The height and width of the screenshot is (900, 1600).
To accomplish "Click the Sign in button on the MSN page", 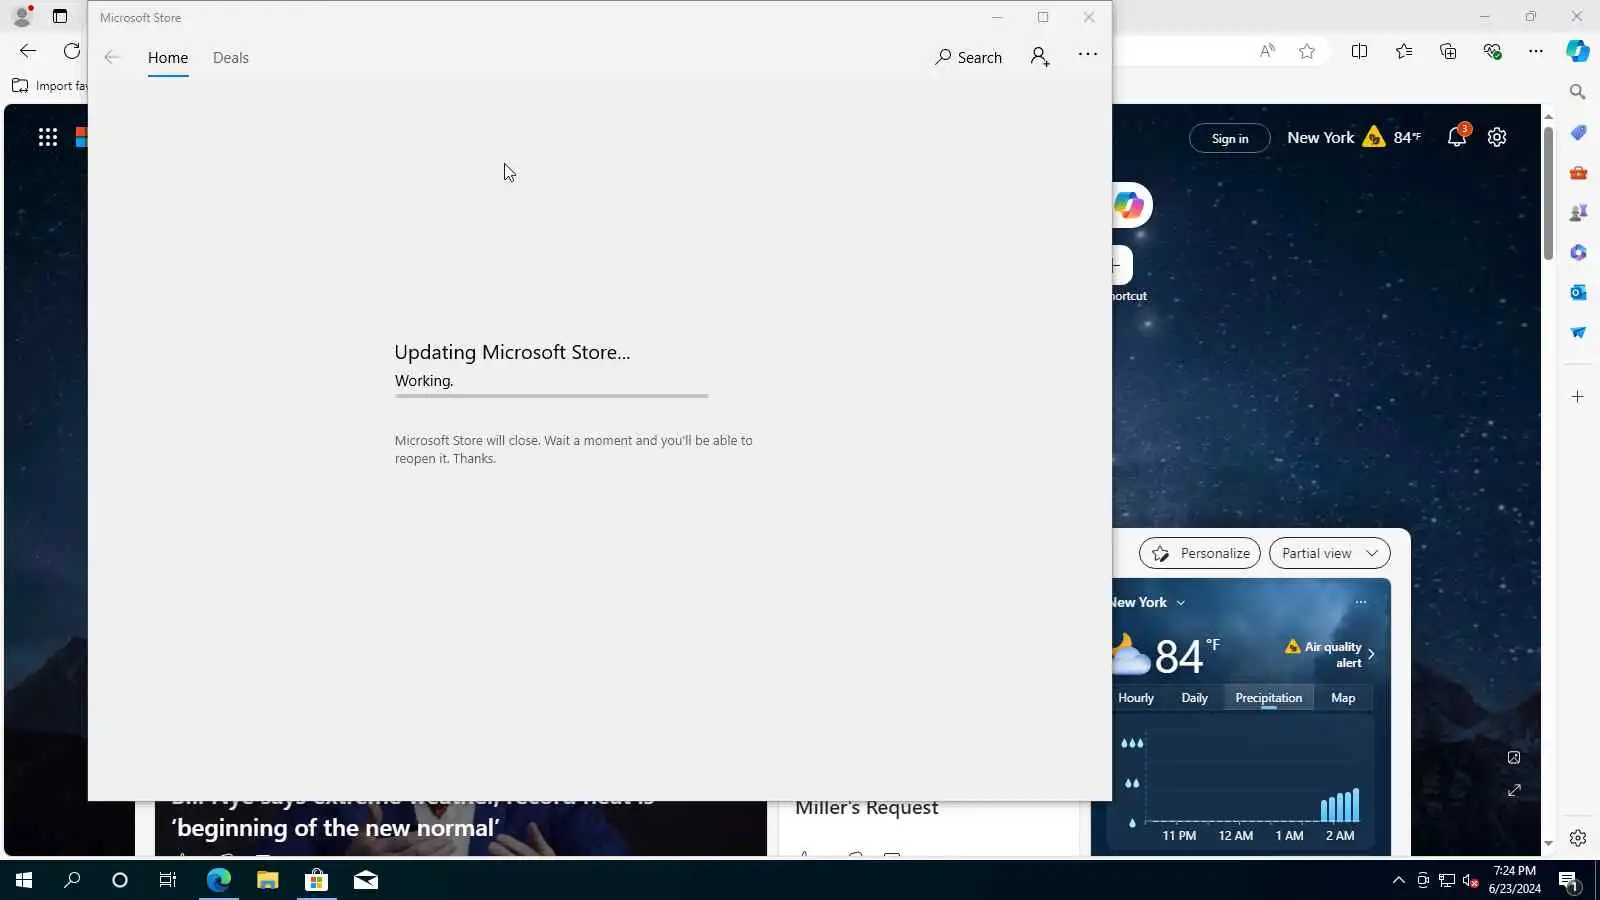I will coord(1230,138).
